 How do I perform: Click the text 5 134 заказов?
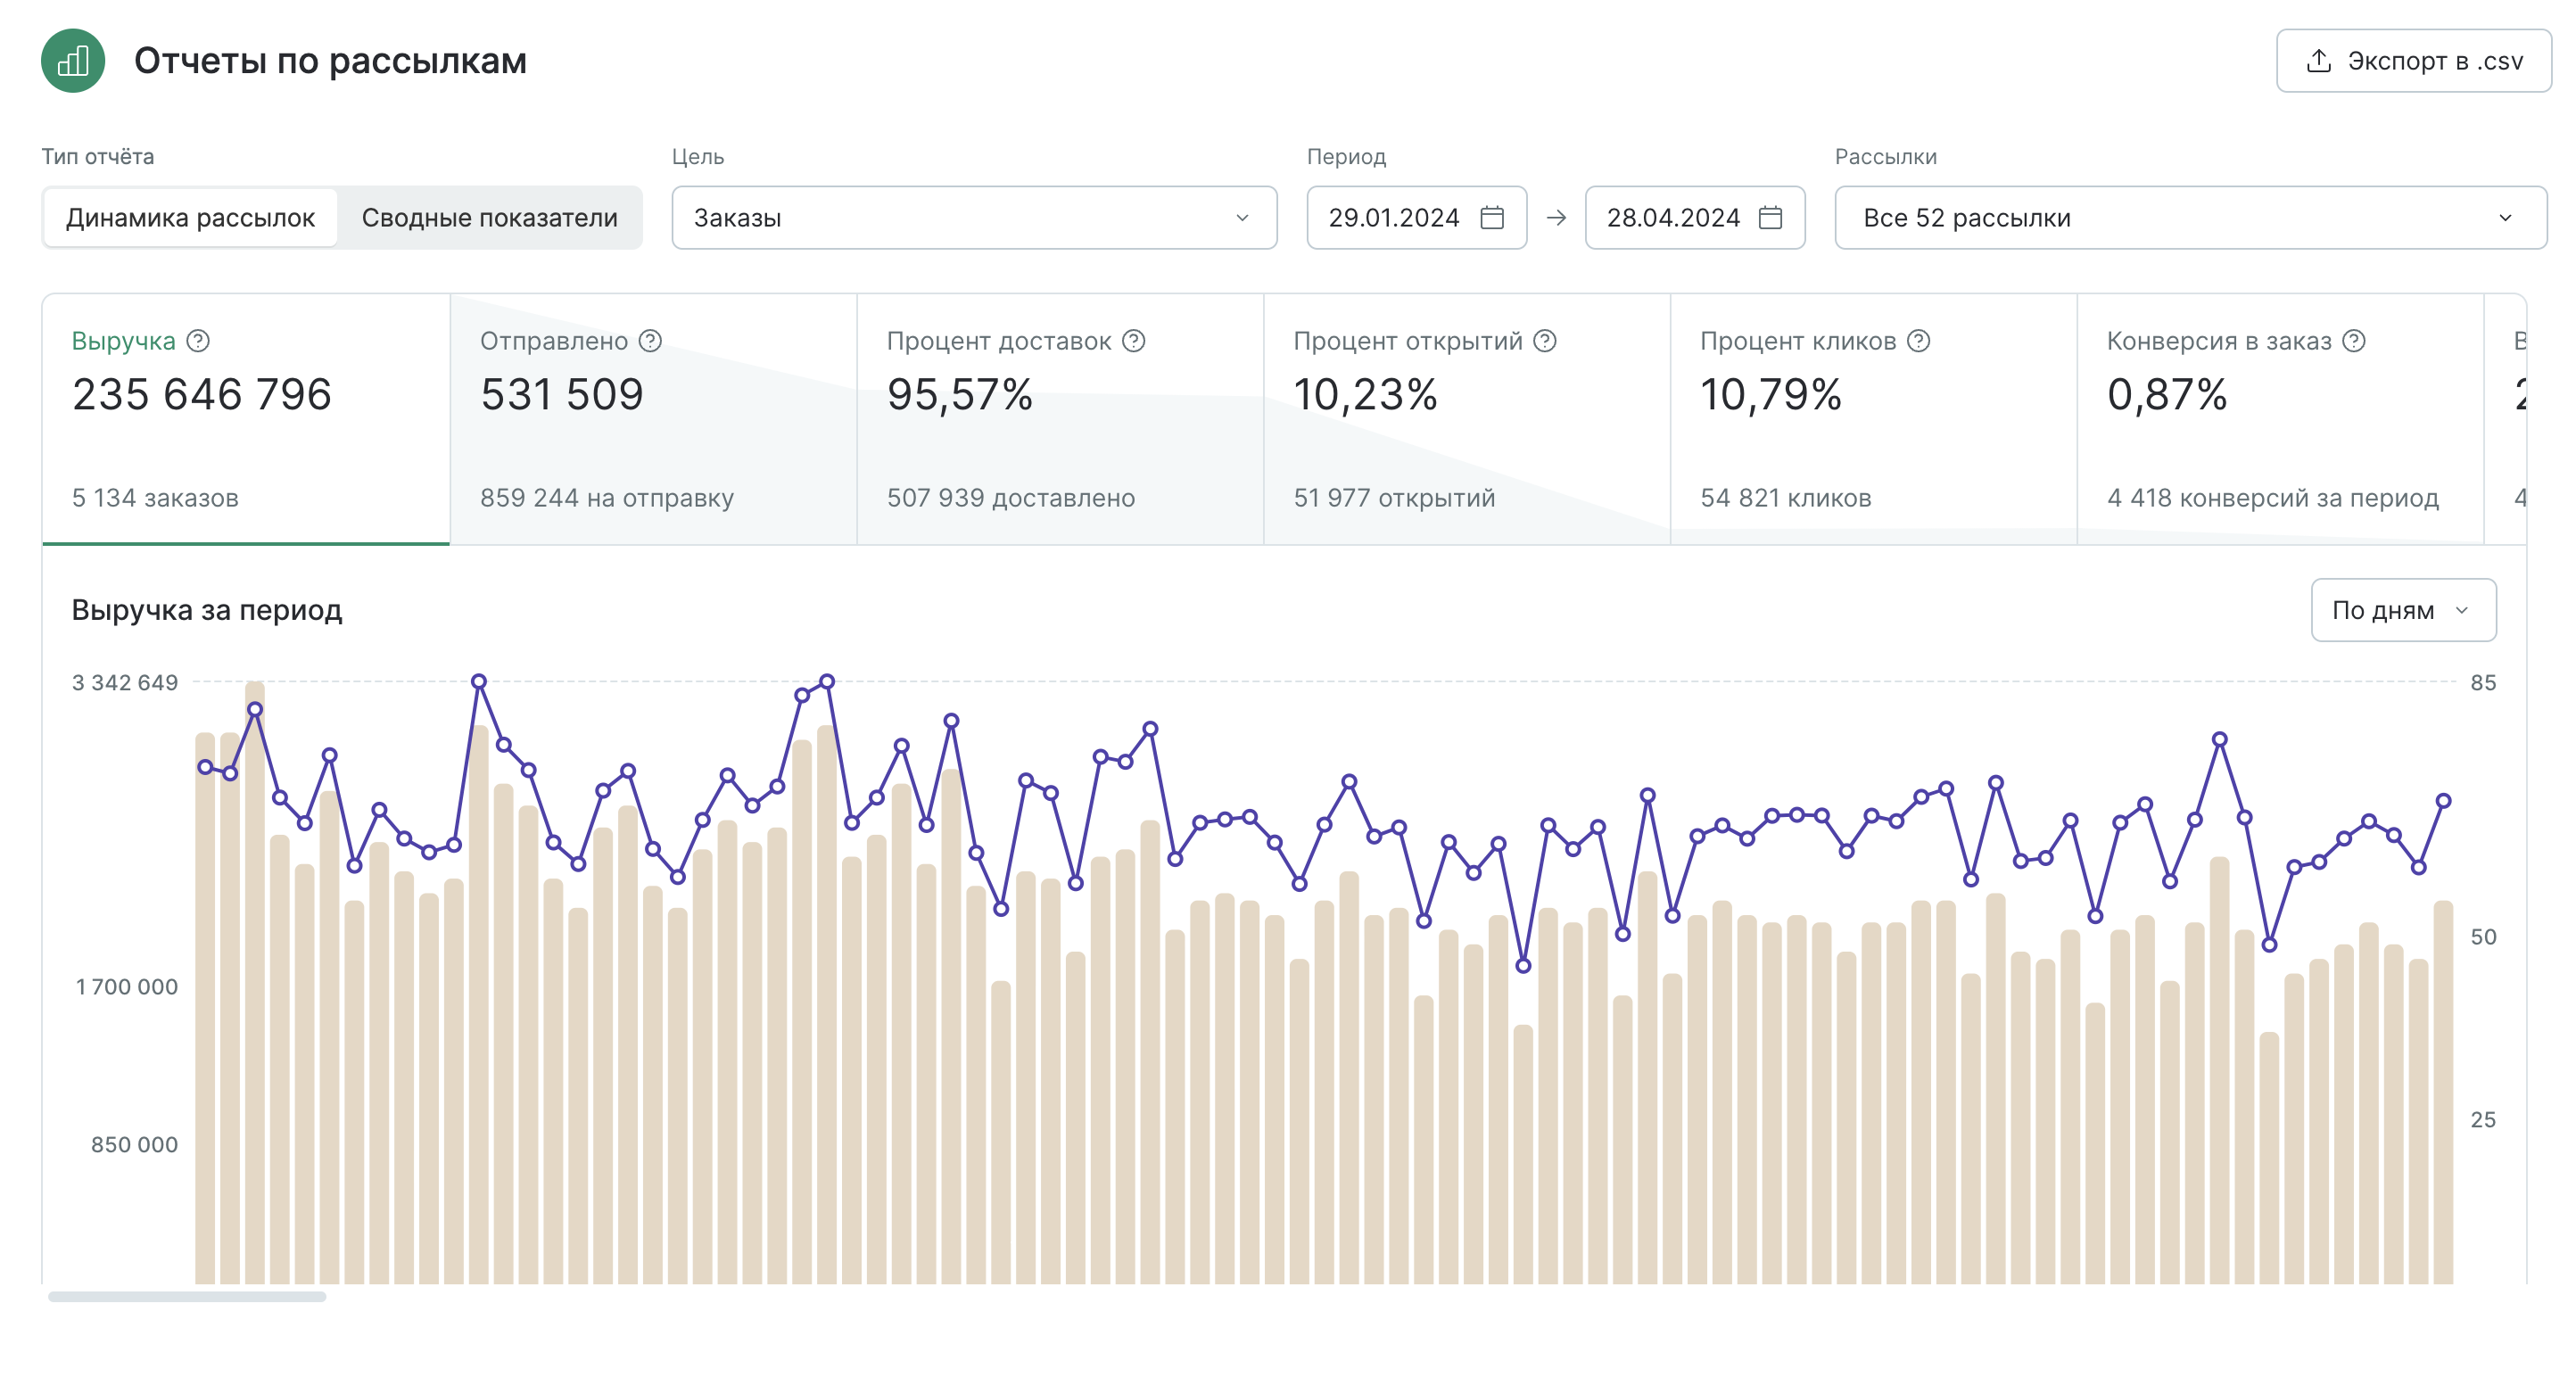pos(155,498)
